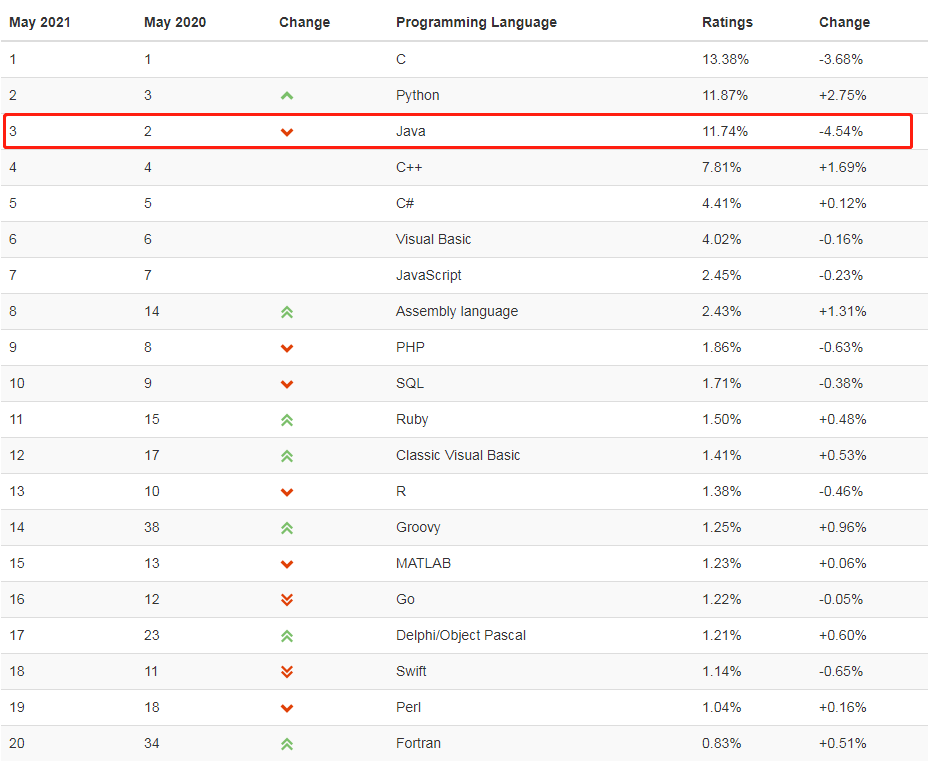Click the red down arrow in the PHP row
This screenshot has width=928, height=761.
287,348
